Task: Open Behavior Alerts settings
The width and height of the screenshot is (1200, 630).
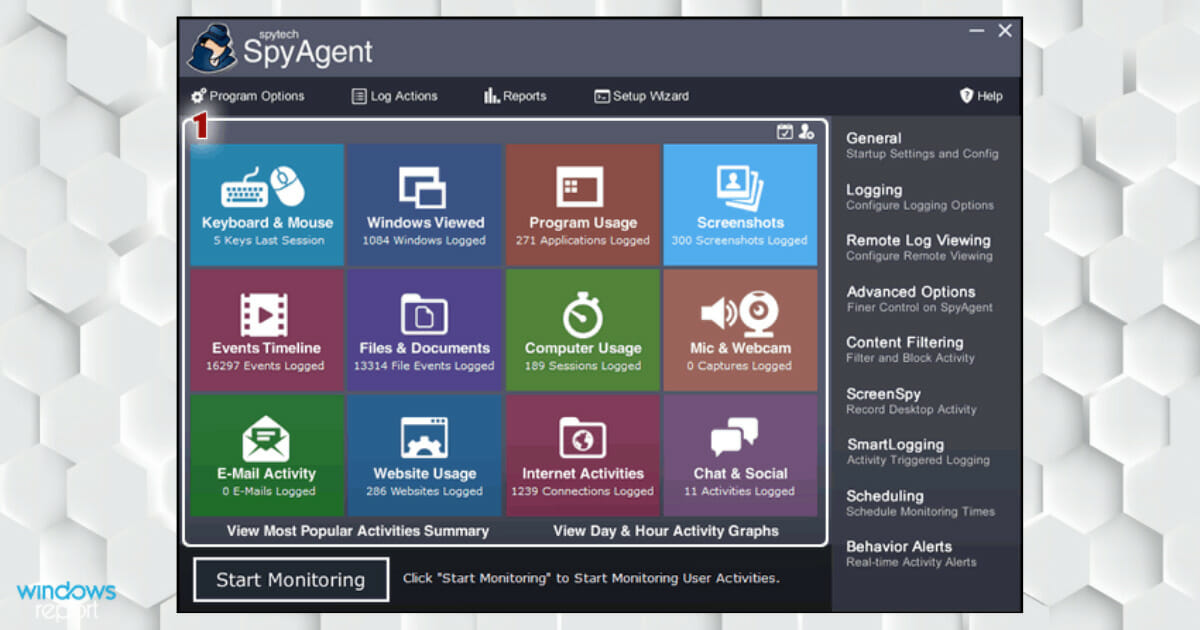Action: click(x=912, y=553)
